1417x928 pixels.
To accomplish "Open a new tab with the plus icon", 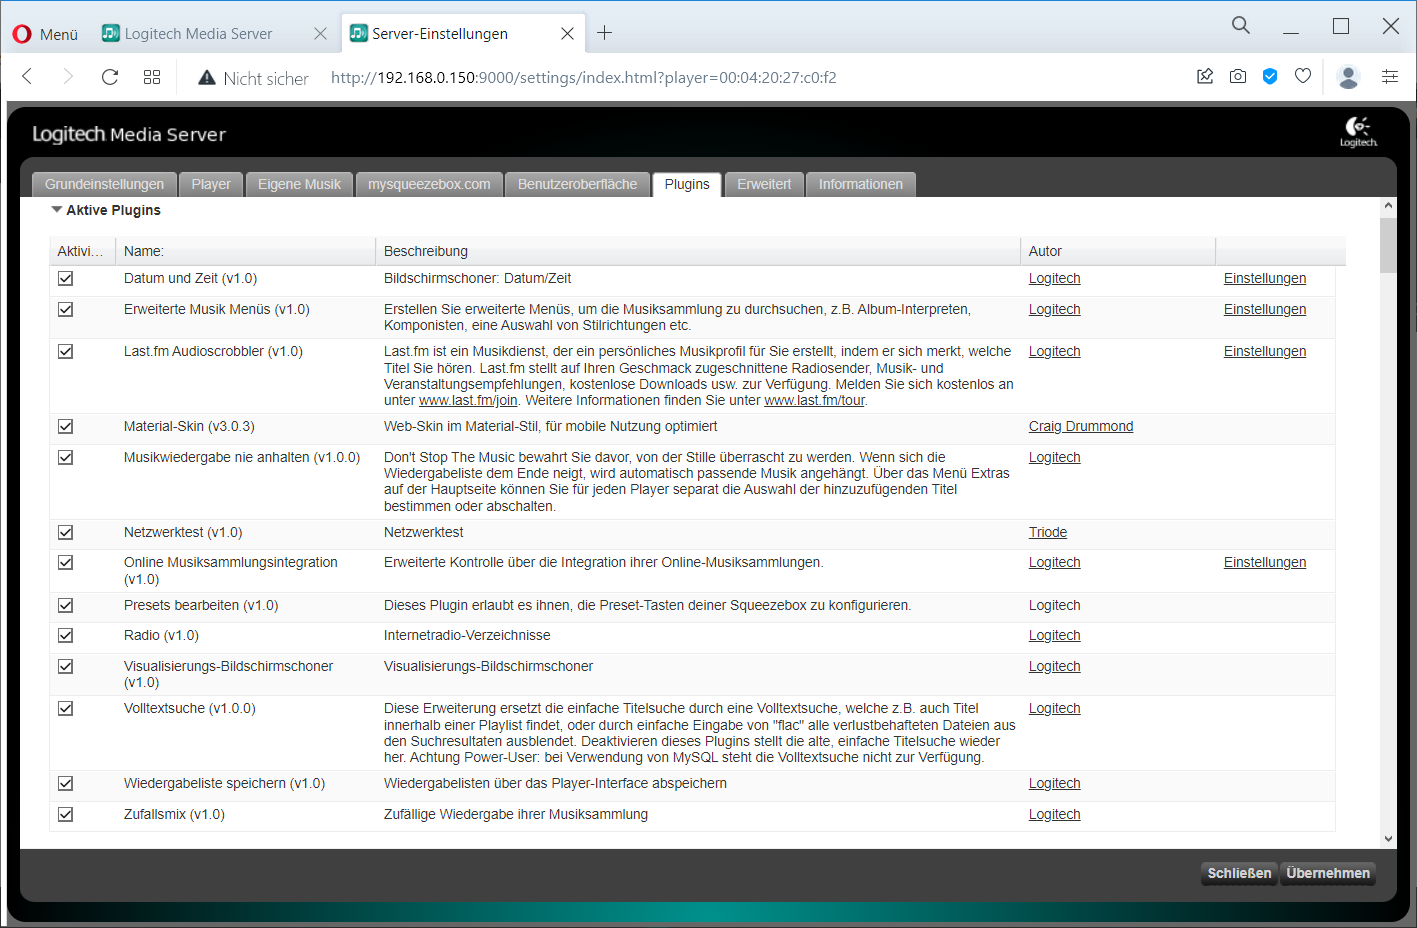I will click(604, 33).
